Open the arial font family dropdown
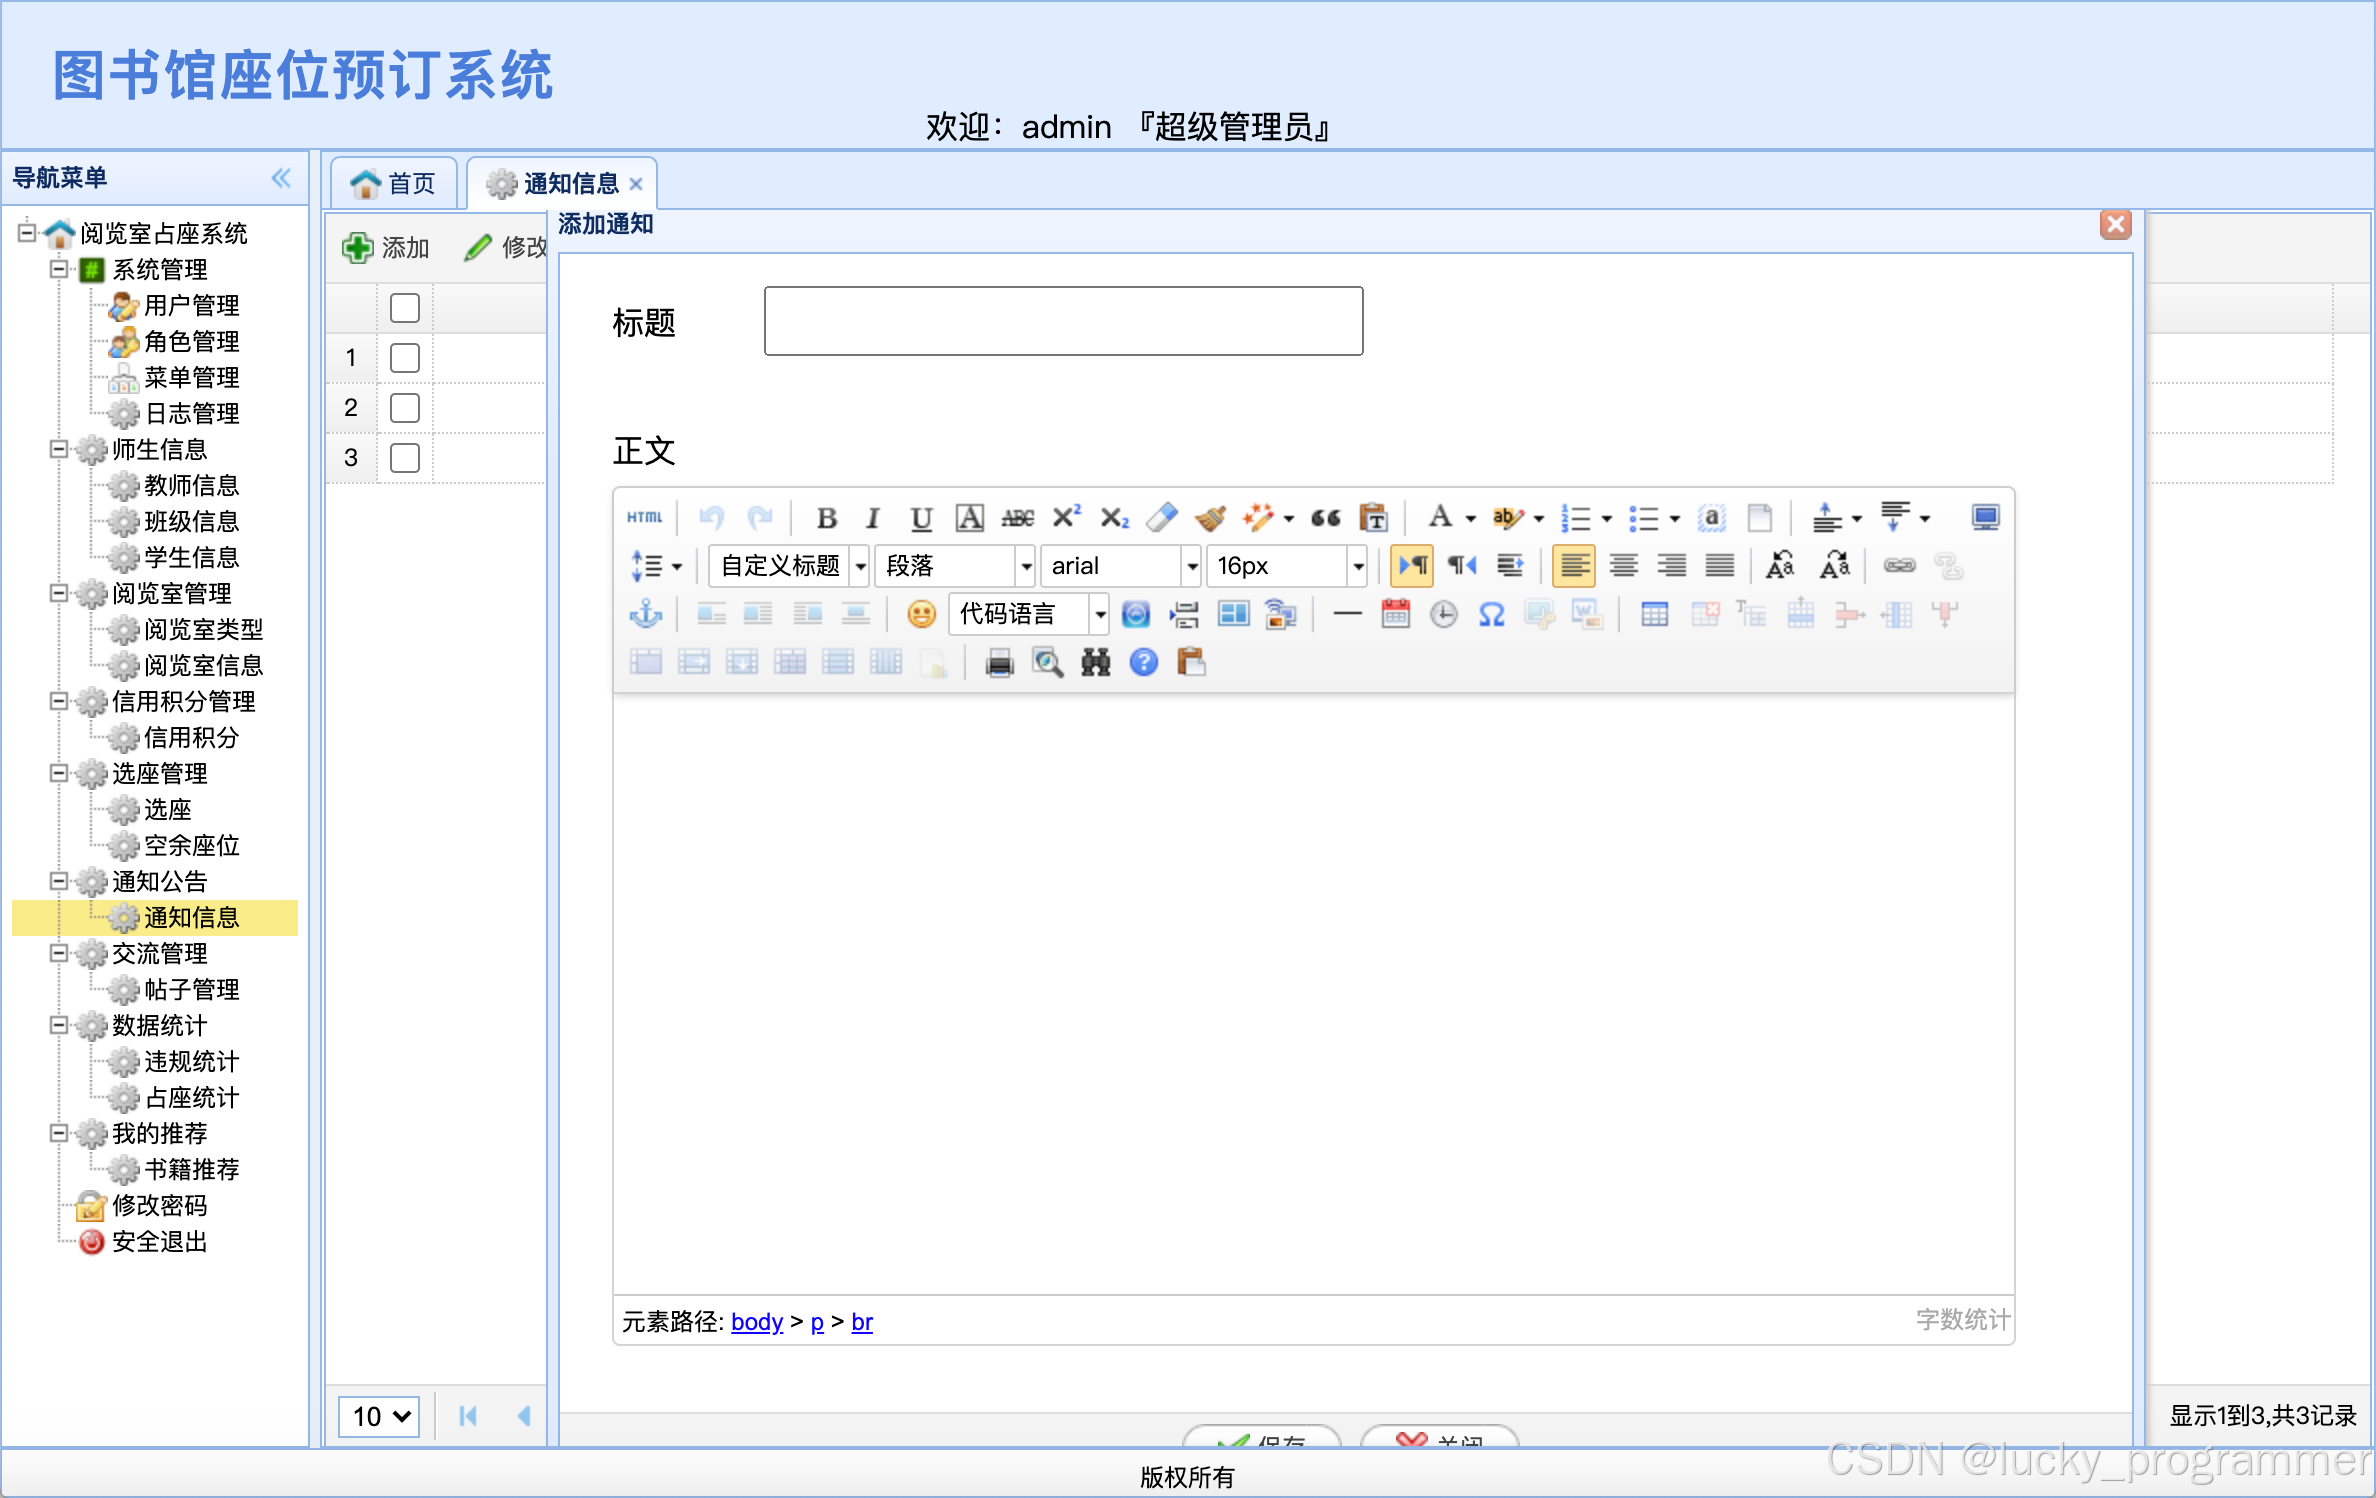The height and width of the screenshot is (1498, 2376). 1120,566
